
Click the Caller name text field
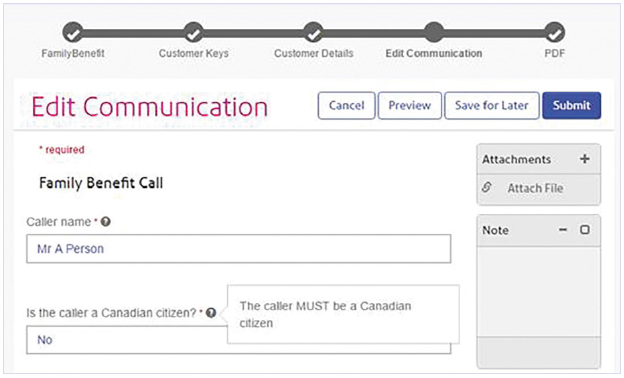(238, 249)
